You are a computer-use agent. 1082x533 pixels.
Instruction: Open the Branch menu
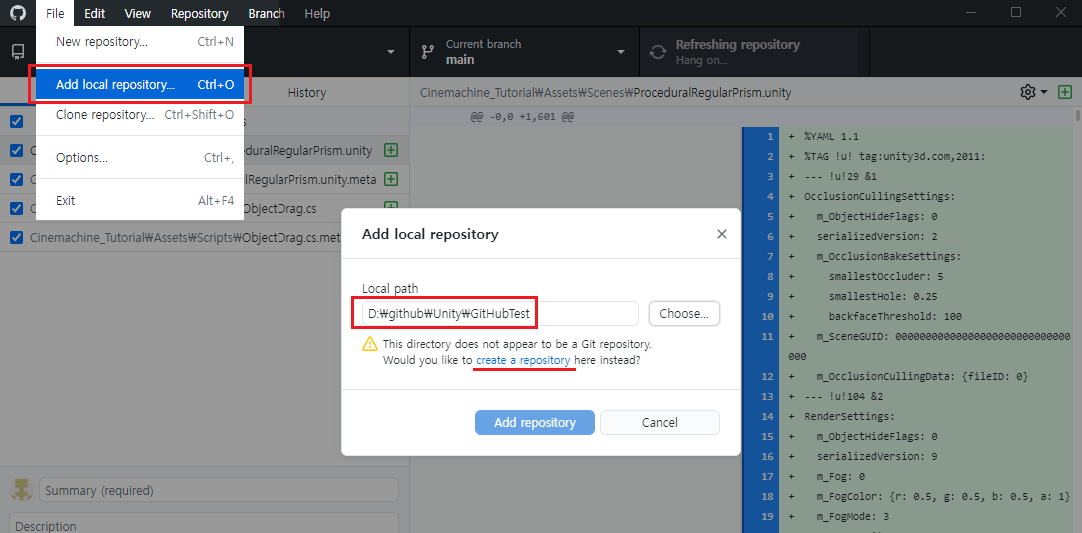(x=266, y=13)
